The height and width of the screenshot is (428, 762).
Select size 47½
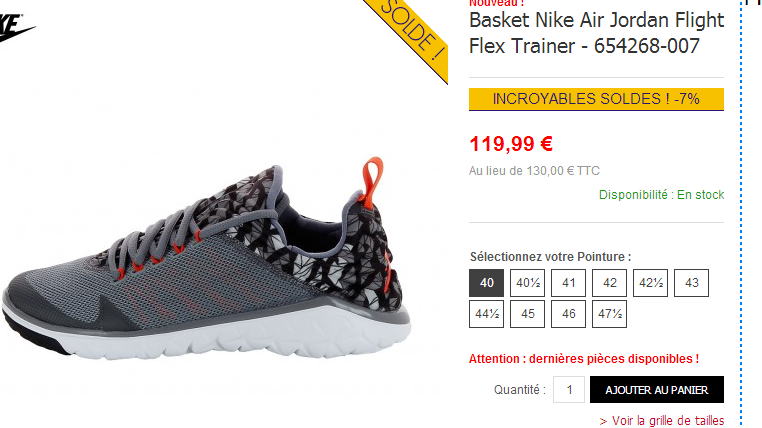609,314
